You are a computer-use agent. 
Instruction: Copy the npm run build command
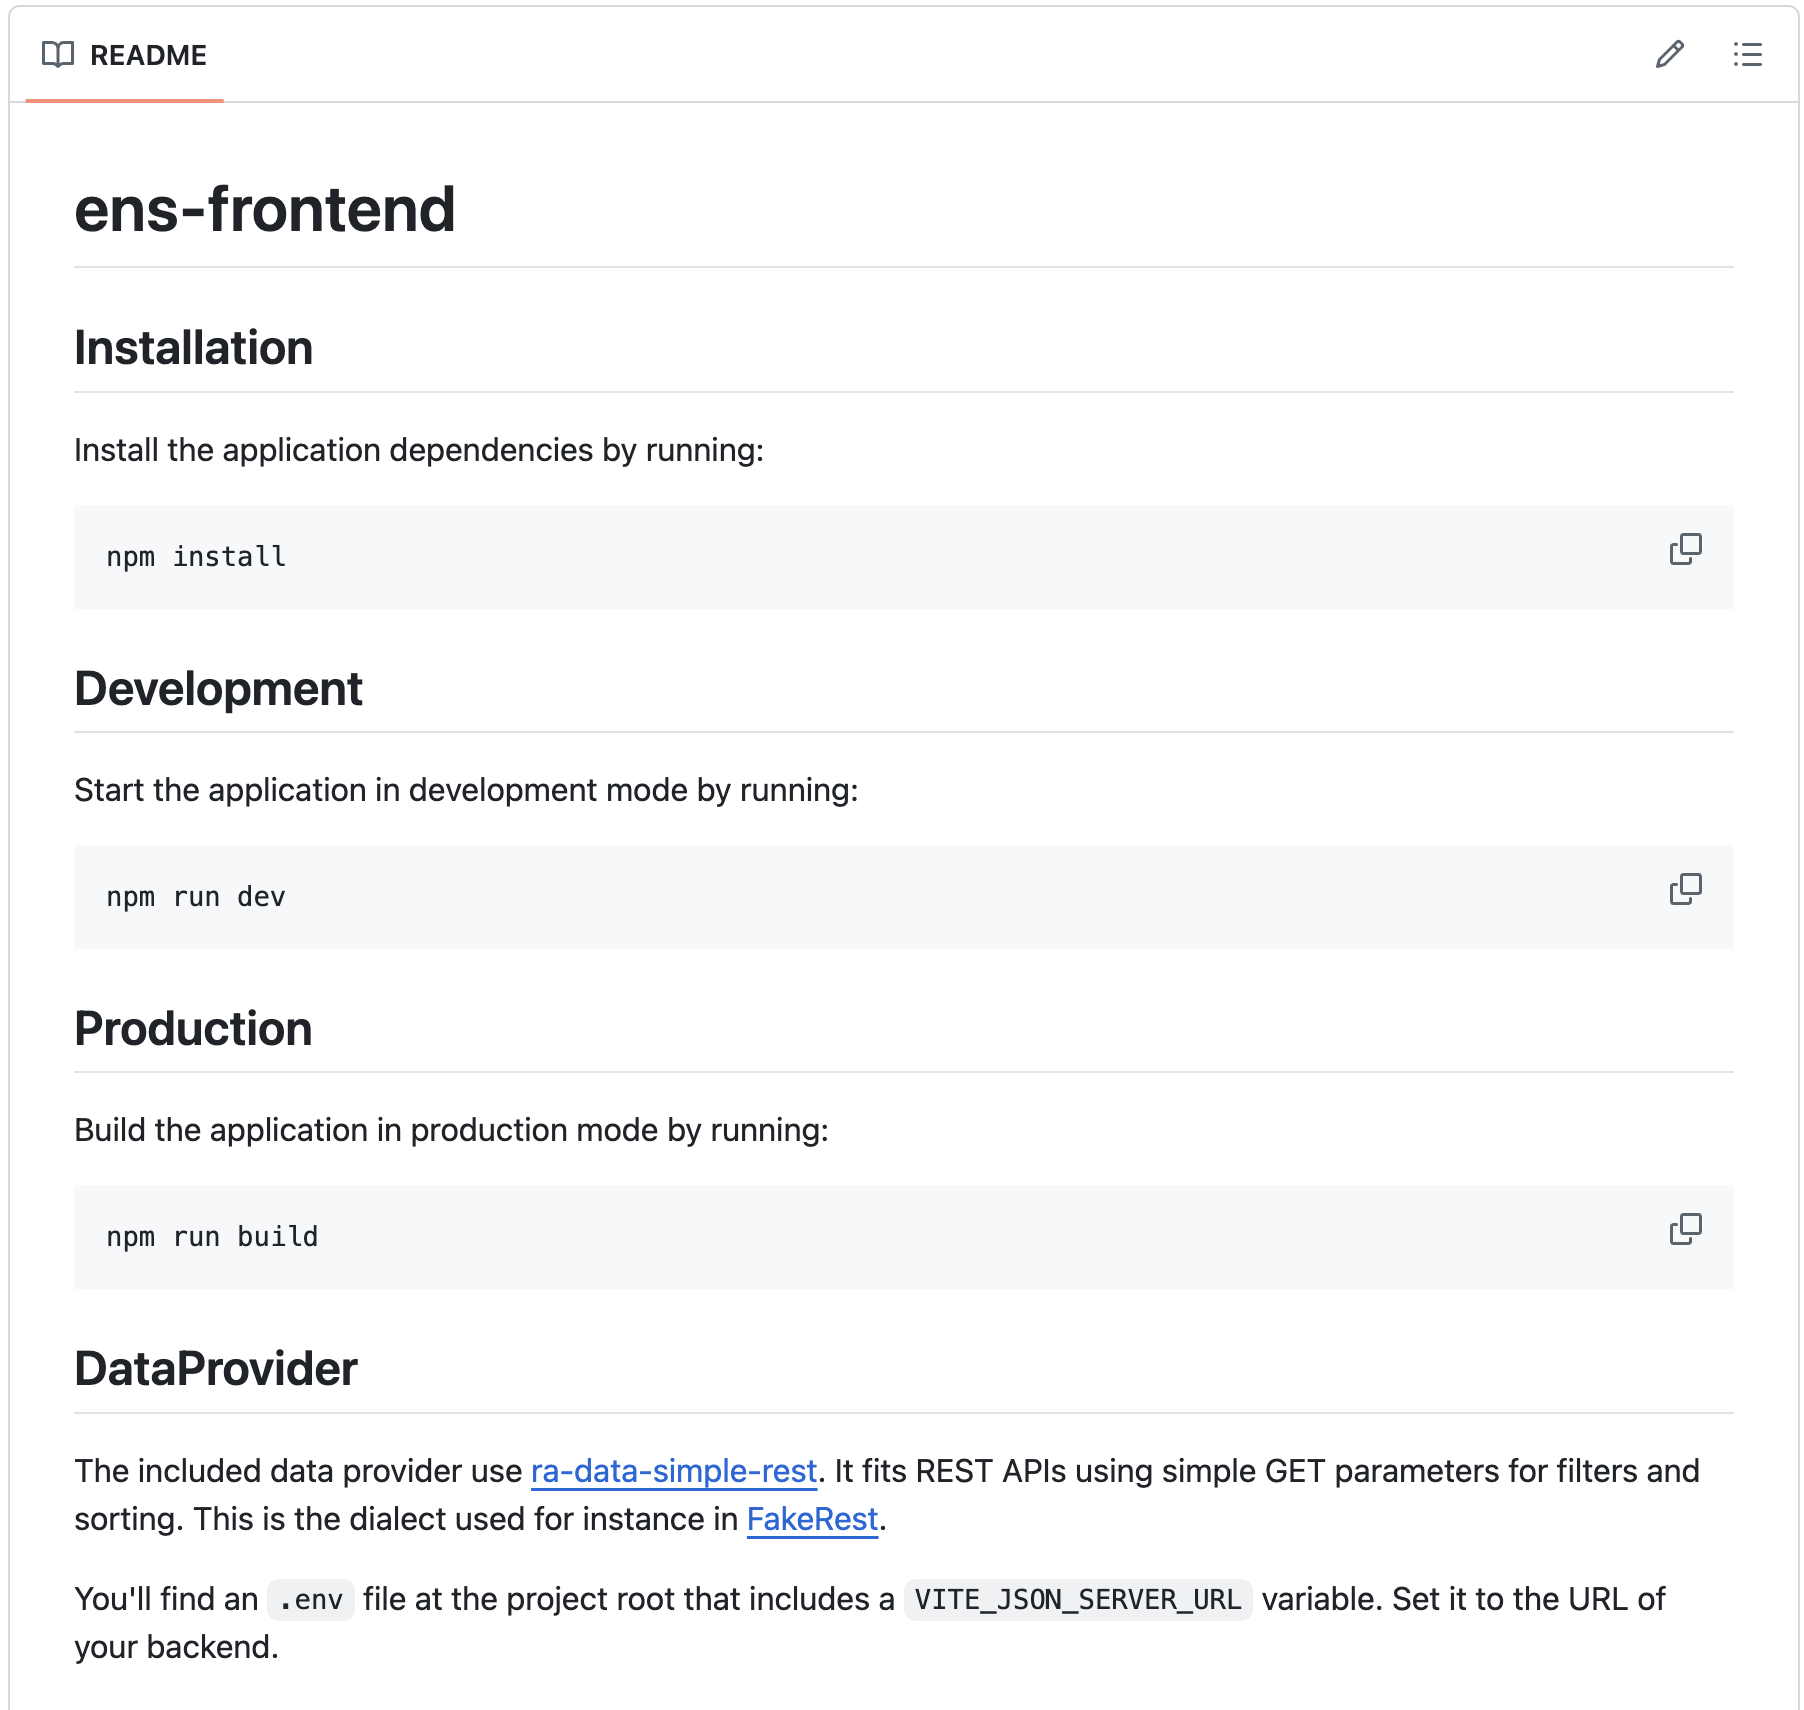(1685, 1229)
